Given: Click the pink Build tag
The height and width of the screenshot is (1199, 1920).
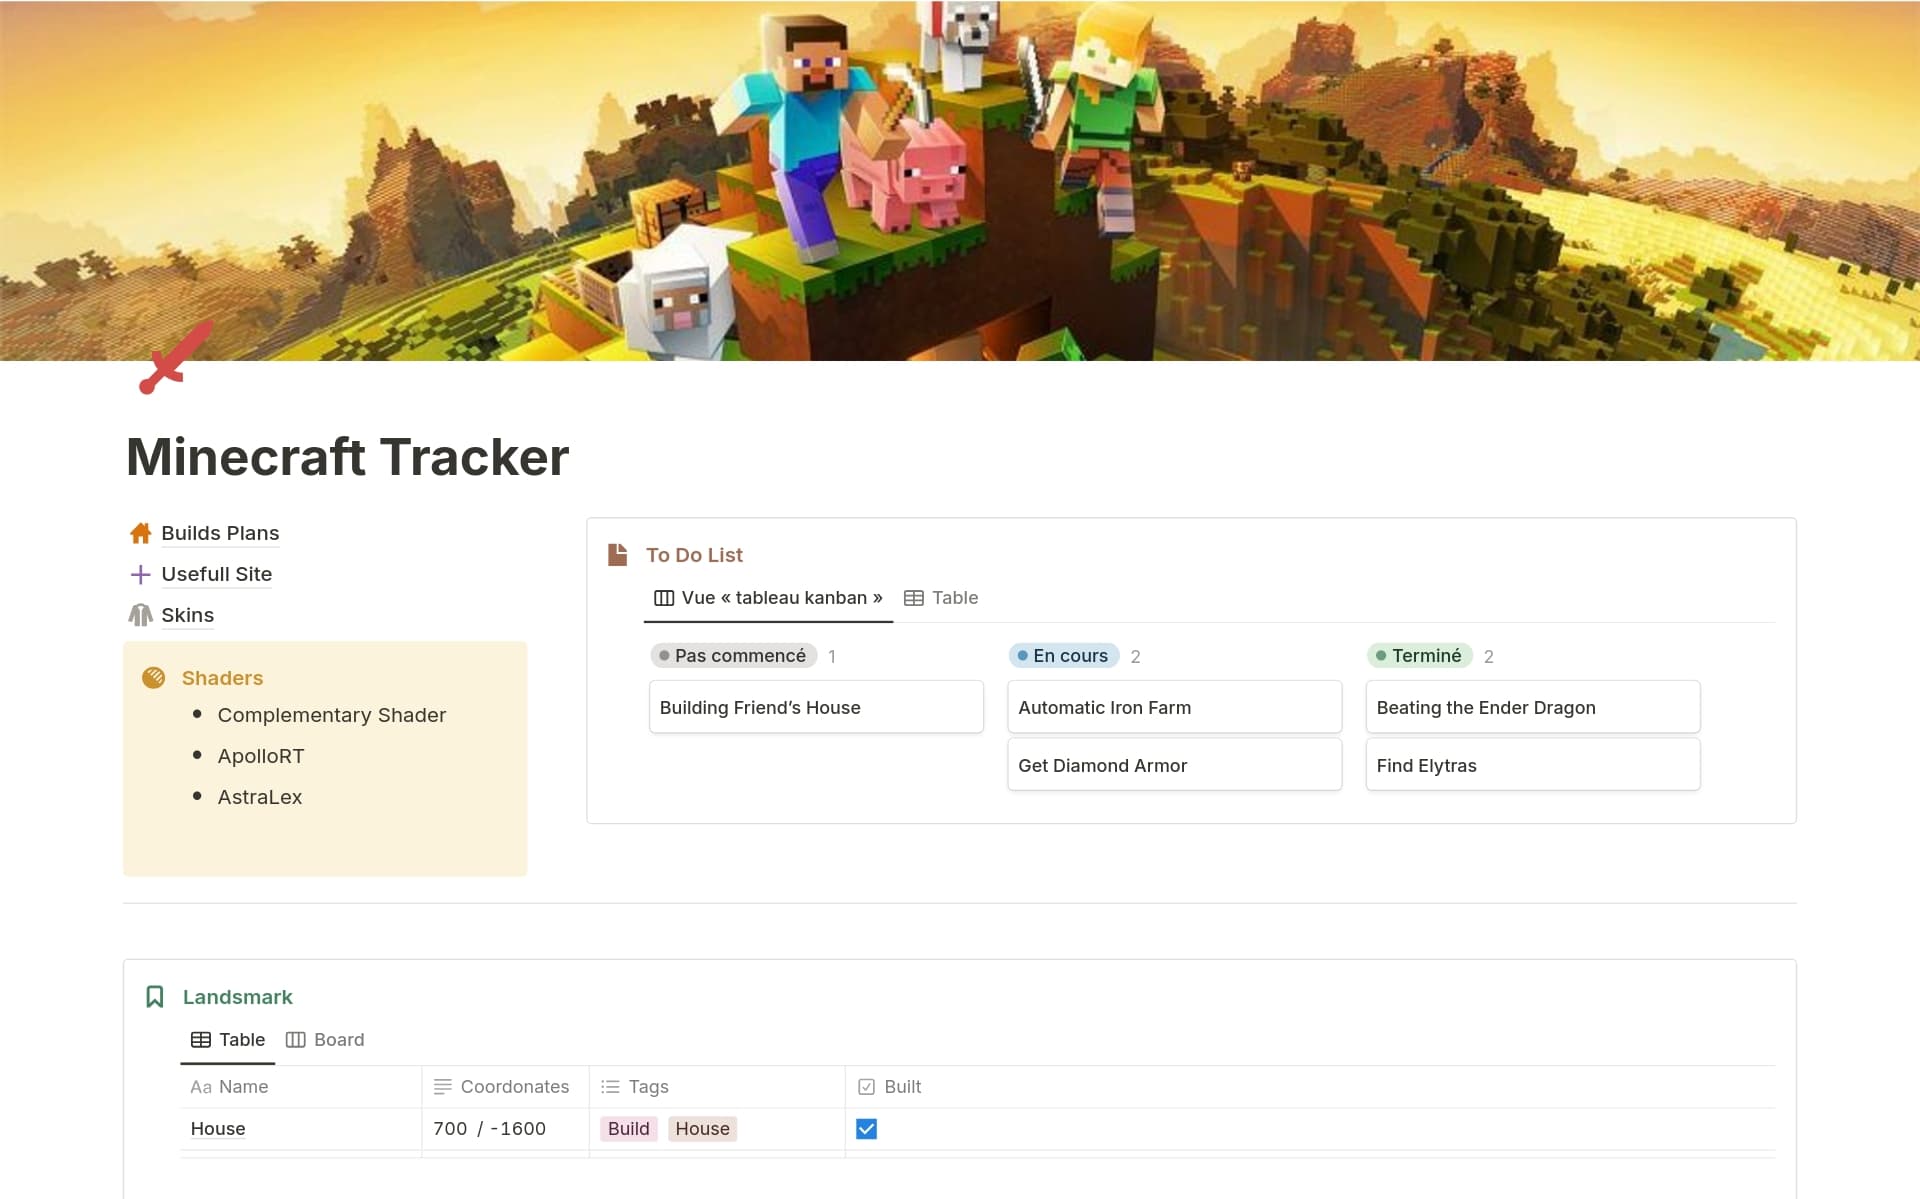Looking at the screenshot, I should tap(629, 1129).
